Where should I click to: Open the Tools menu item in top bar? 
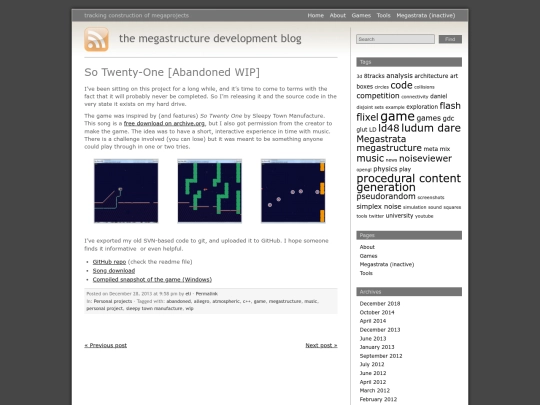(383, 15)
